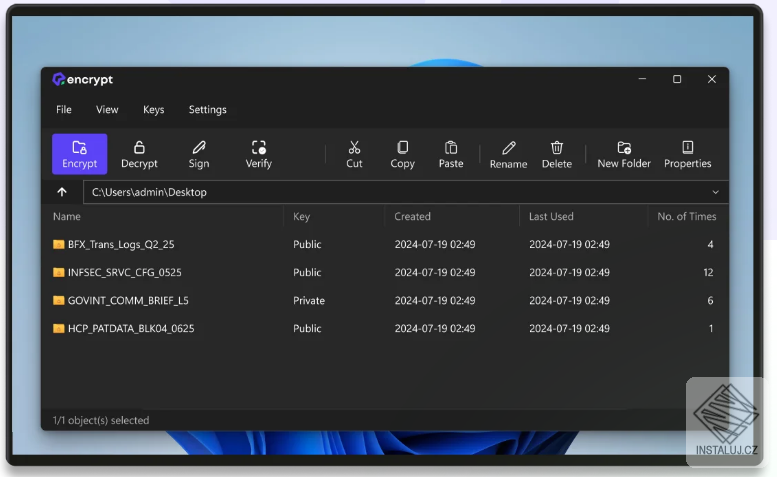Sort by the Created column header

[x=412, y=216]
